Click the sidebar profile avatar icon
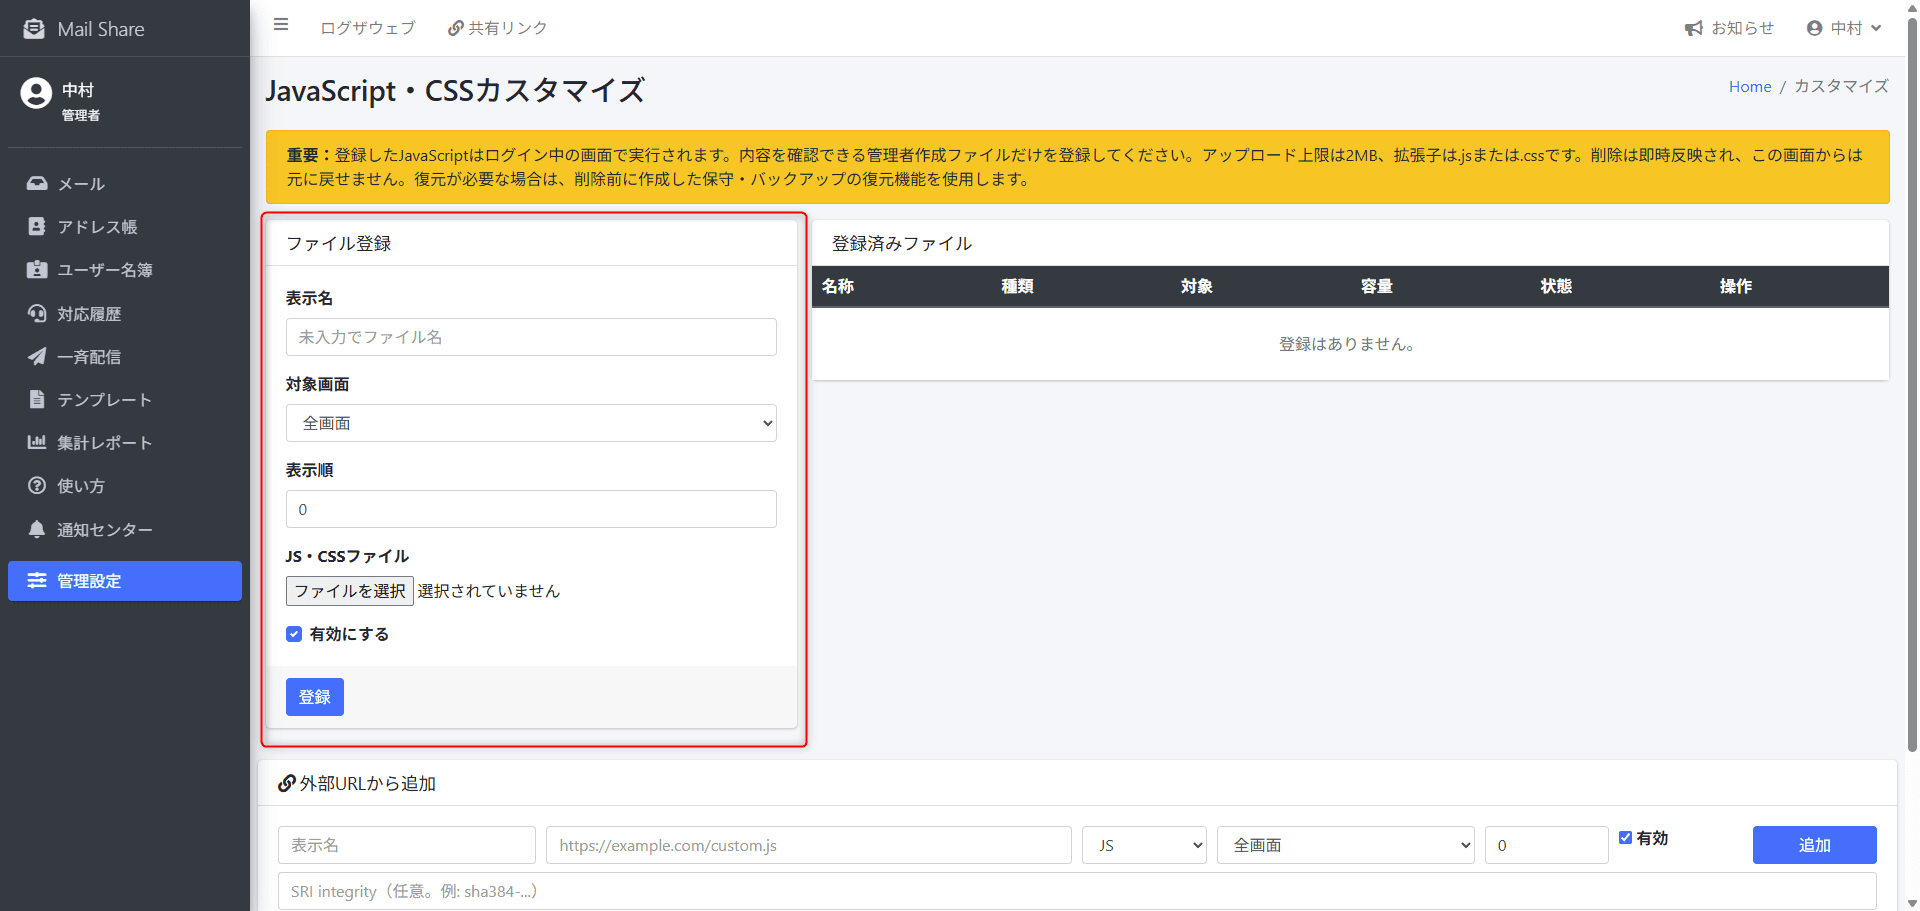This screenshot has width=1920, height=911. (36, 93)
